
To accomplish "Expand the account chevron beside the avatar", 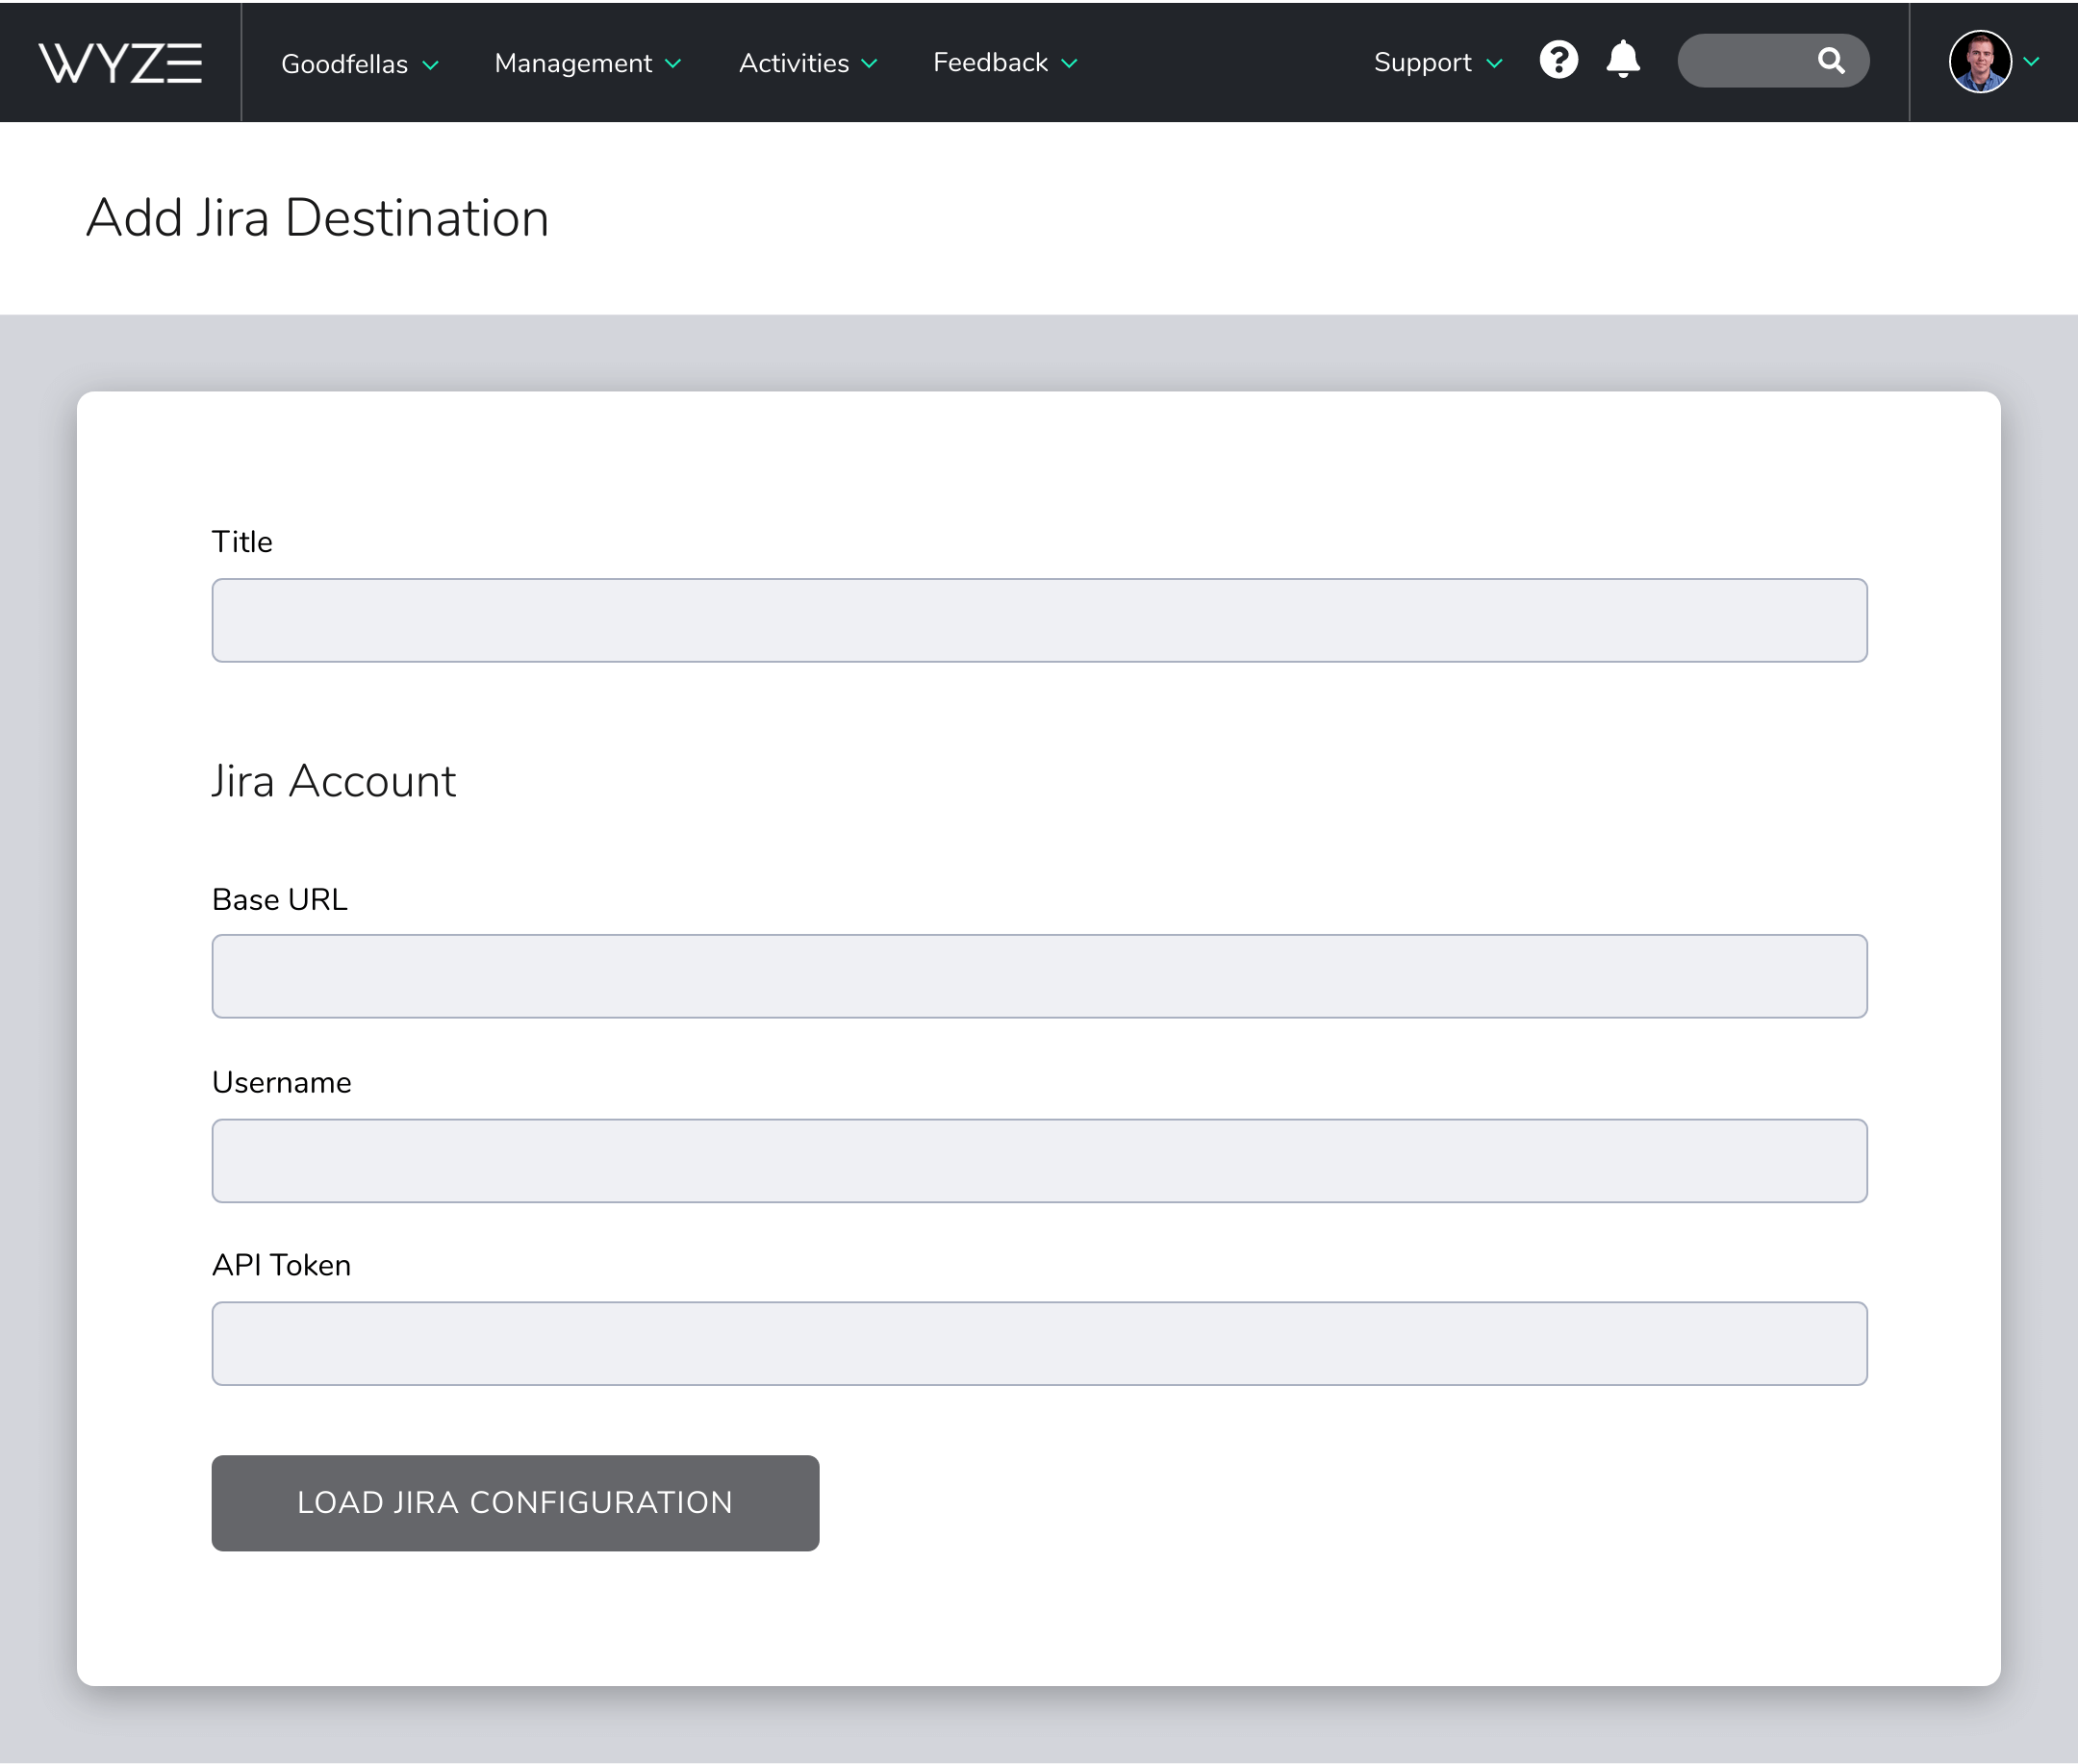I will click(2031, 62).
